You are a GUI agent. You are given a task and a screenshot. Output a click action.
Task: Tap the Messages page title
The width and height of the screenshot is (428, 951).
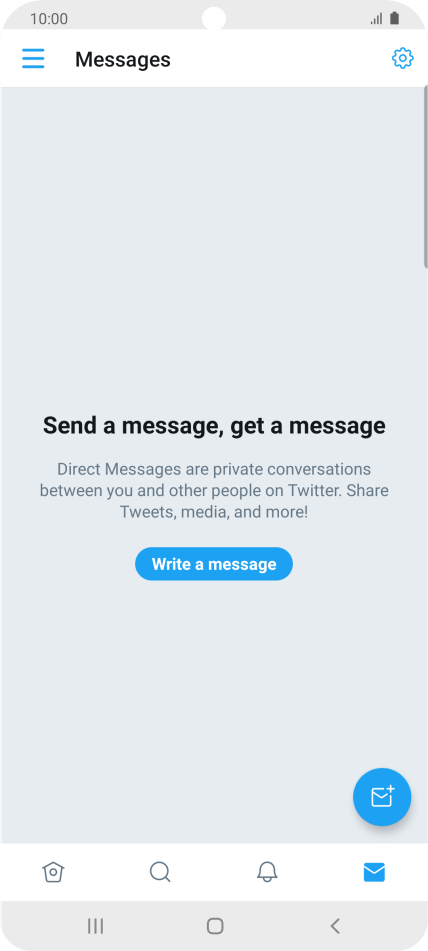[122, 59]
